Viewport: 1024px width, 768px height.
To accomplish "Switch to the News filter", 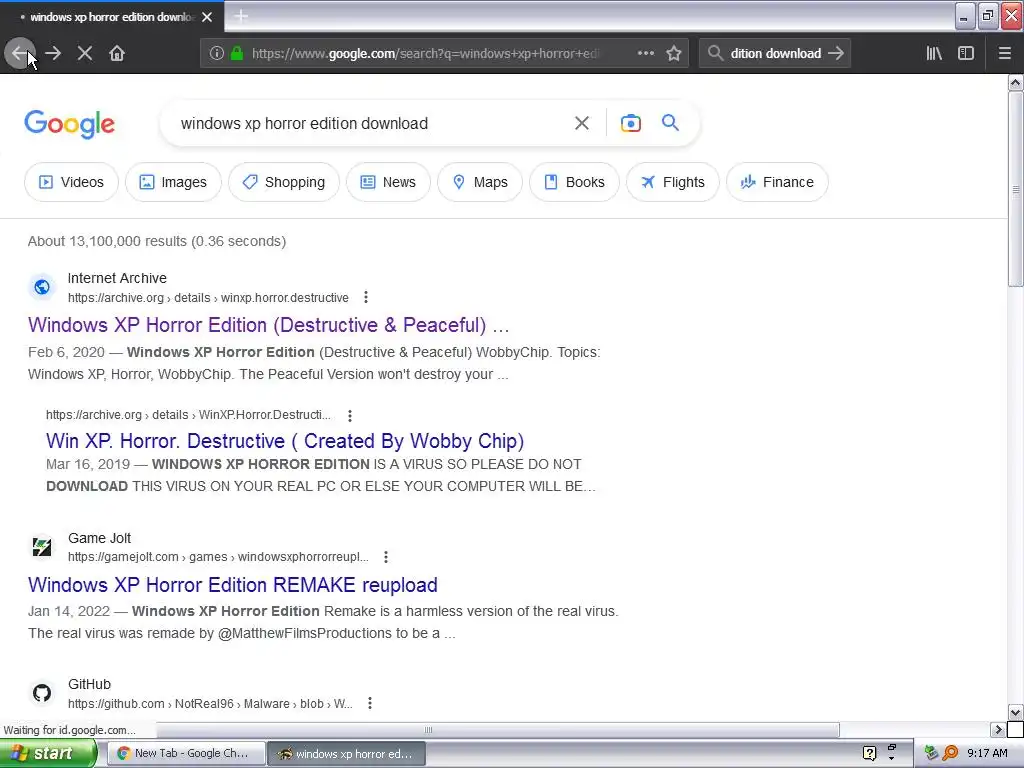I will pyautogui.click(x=388, y=182).
